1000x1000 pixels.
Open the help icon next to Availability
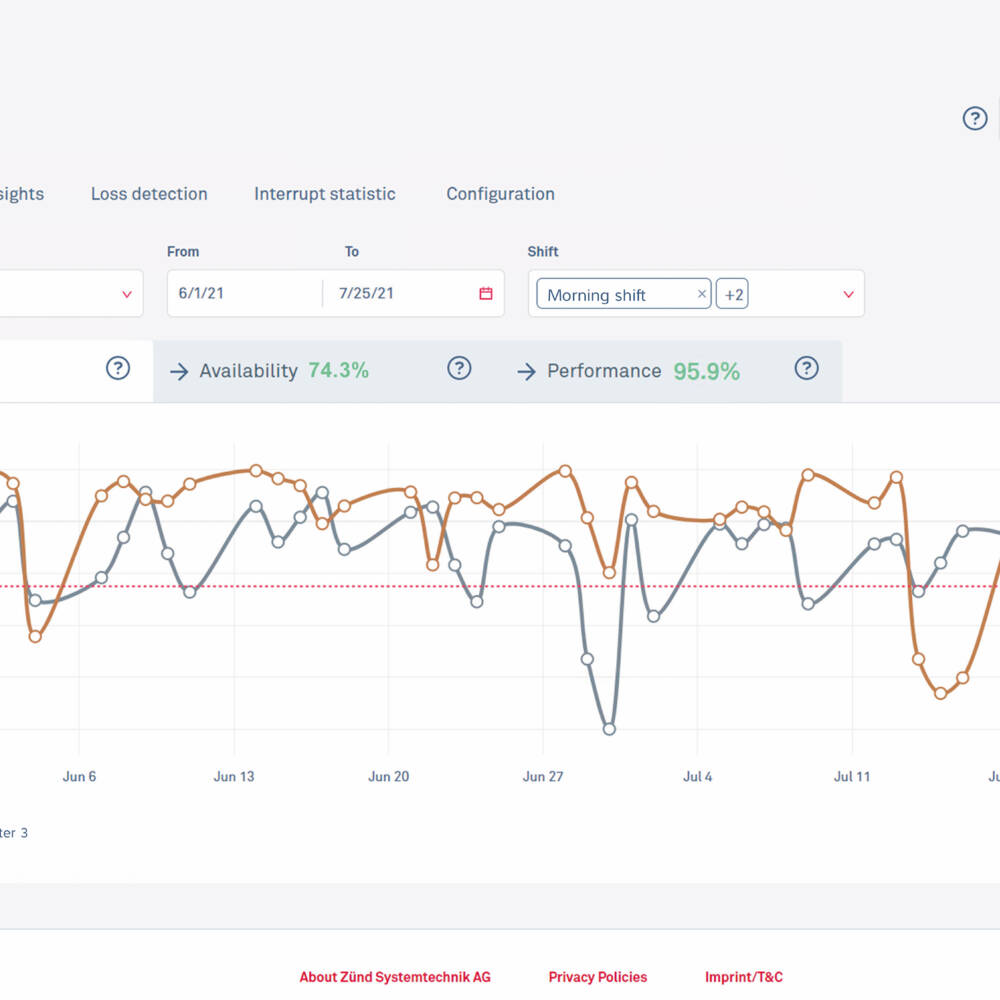458,369
